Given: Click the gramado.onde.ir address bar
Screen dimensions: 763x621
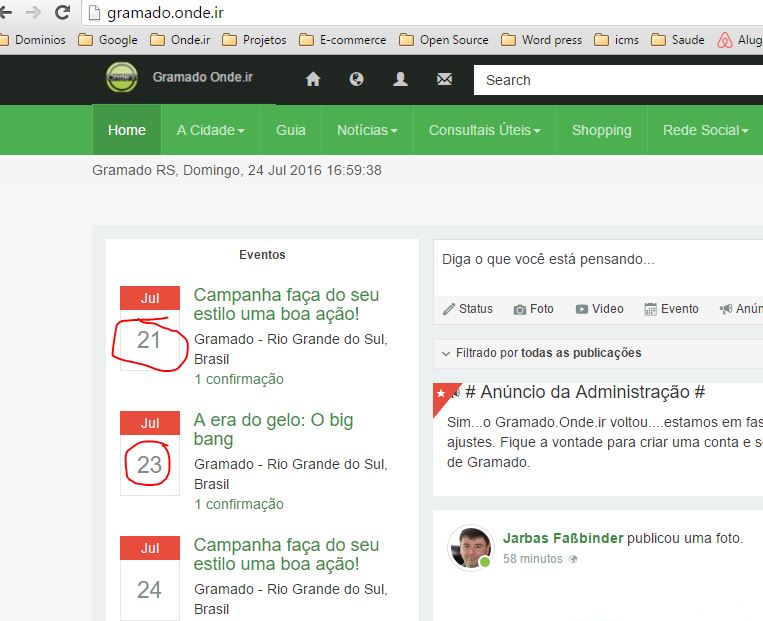Looking at the screenshot, I should tap(422, 13).
